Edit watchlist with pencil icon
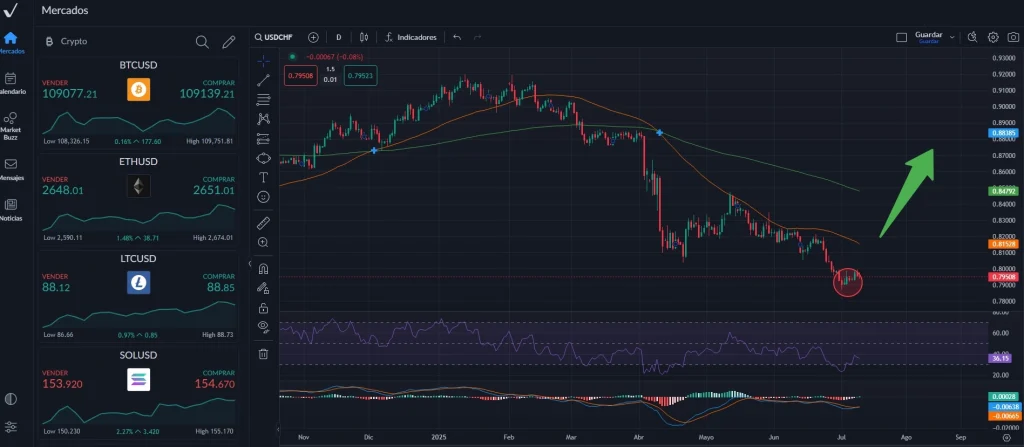Viewport: 1024px width, 447px height. pos(229,42)
